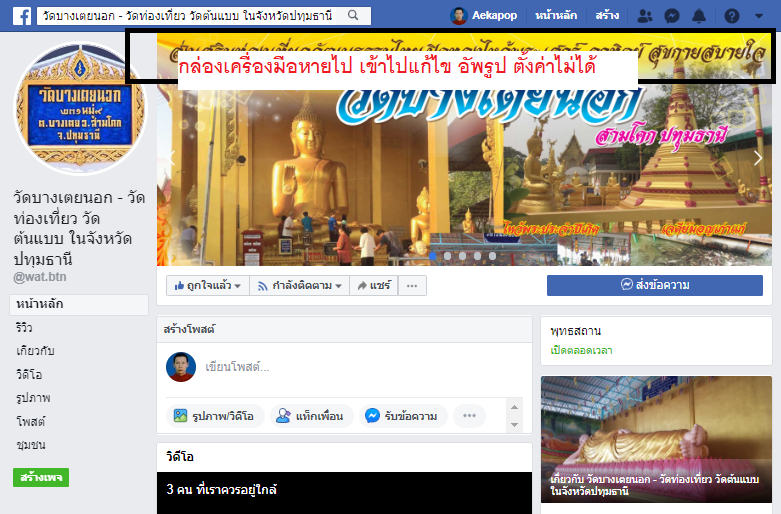Screen dimensions: 781x514
Task: Click Aekapop profile name link
Action: click(494, 15)
